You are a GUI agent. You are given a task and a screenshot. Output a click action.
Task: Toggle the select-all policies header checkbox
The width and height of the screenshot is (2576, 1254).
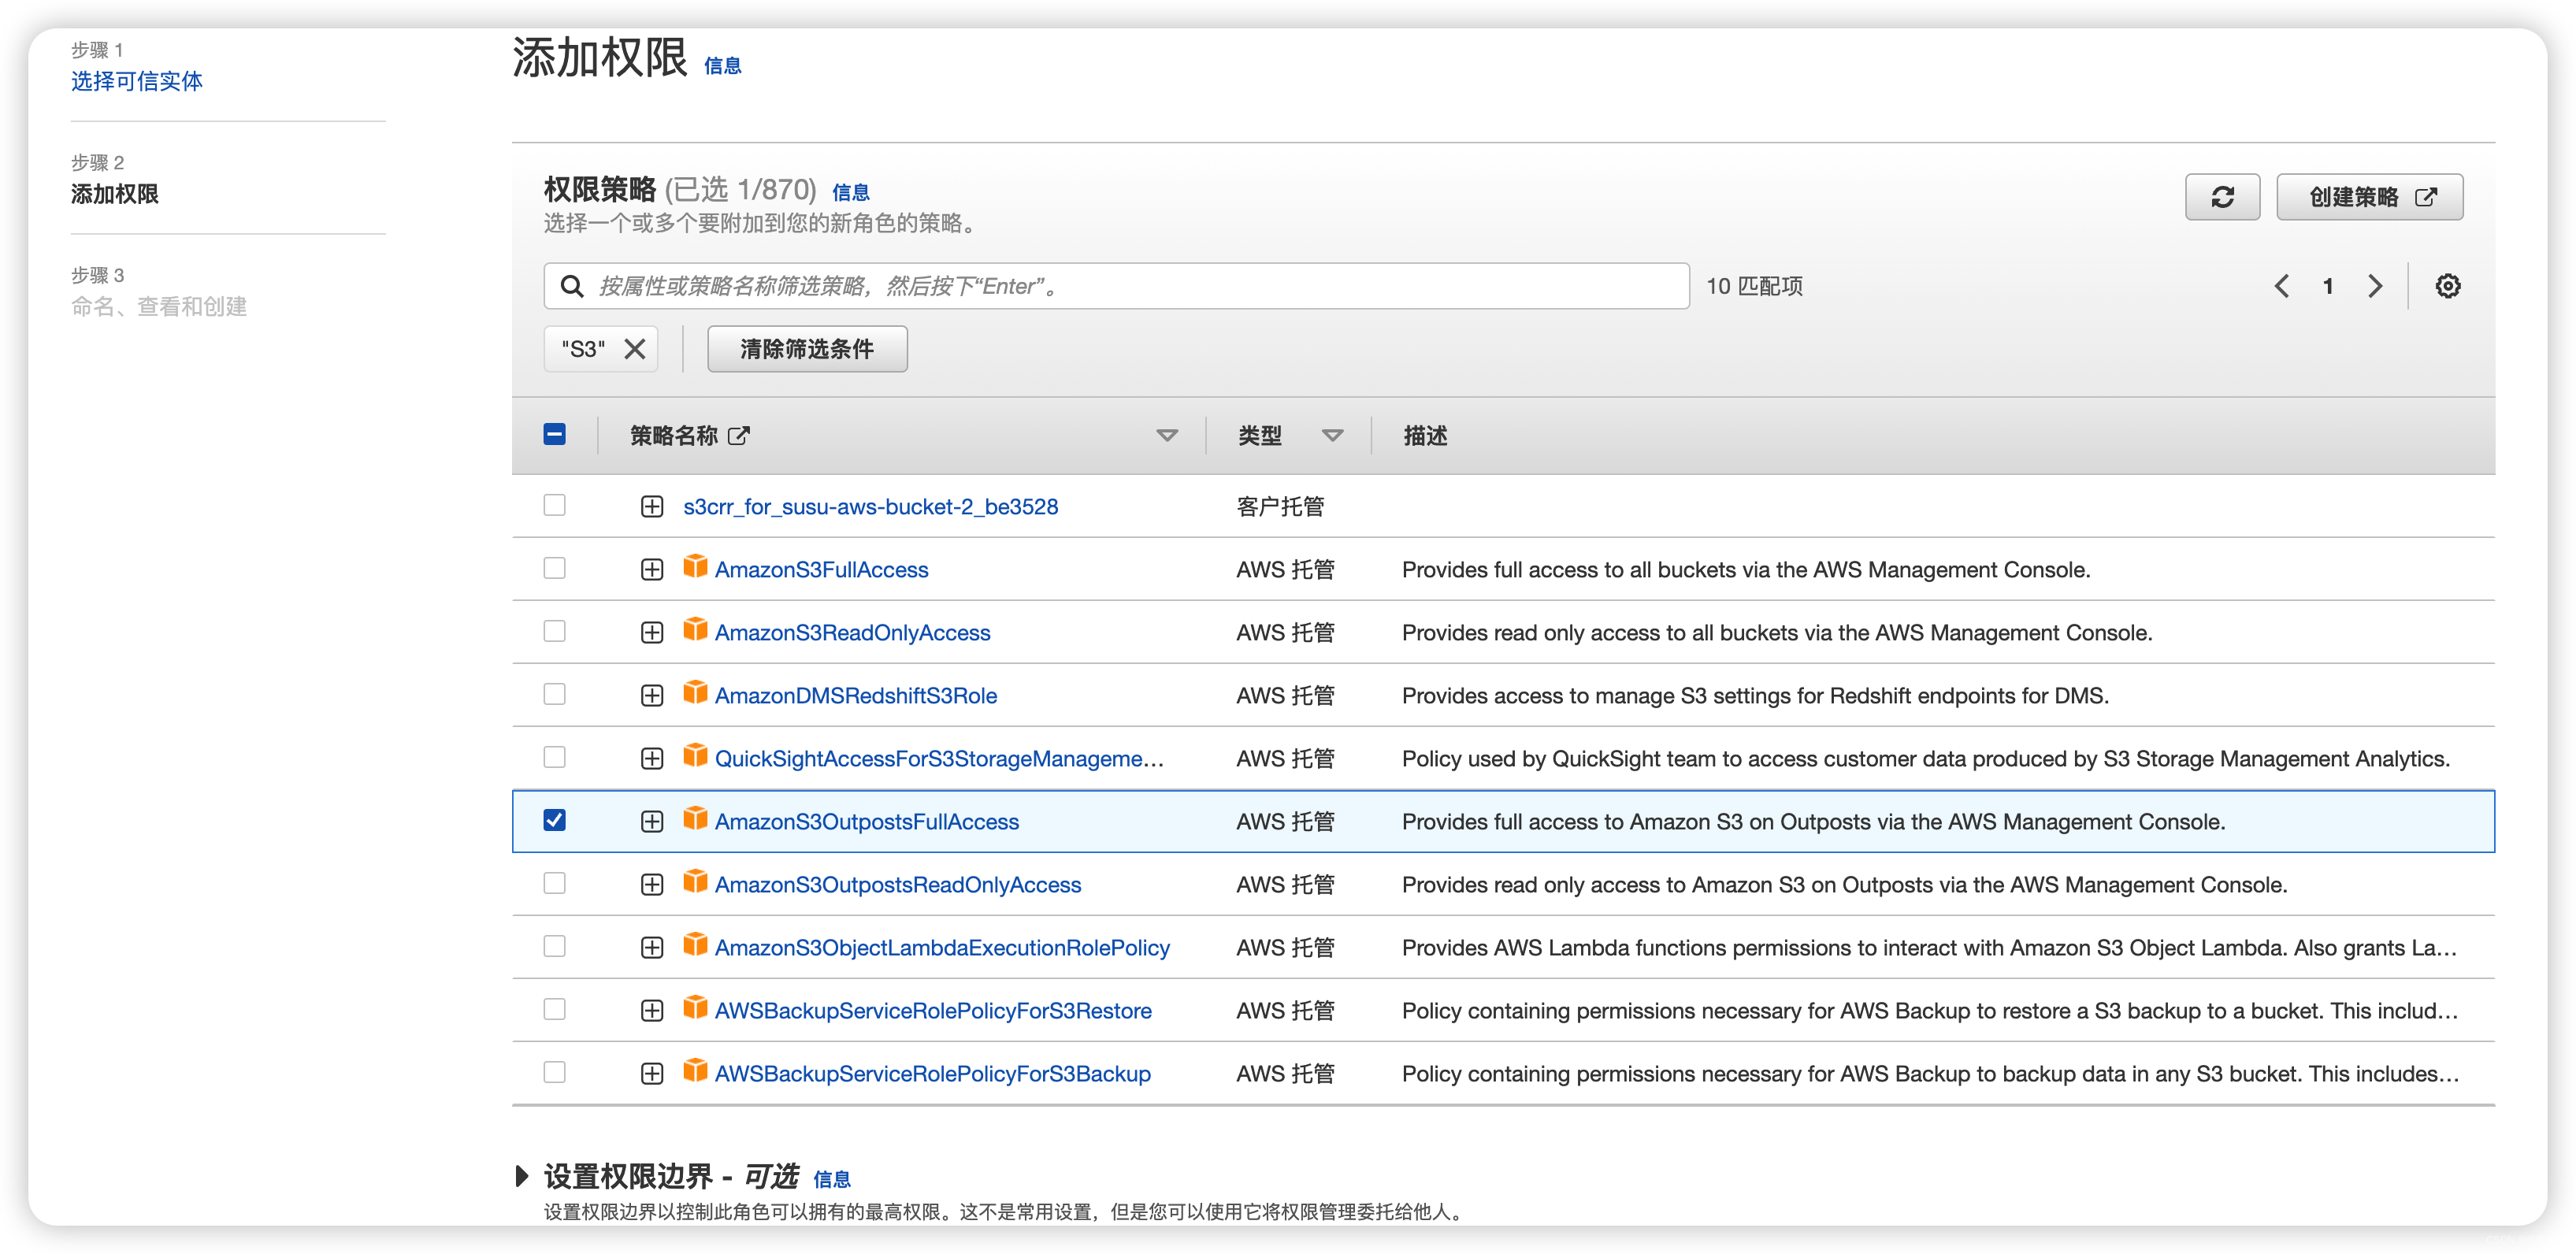point(554,434)
